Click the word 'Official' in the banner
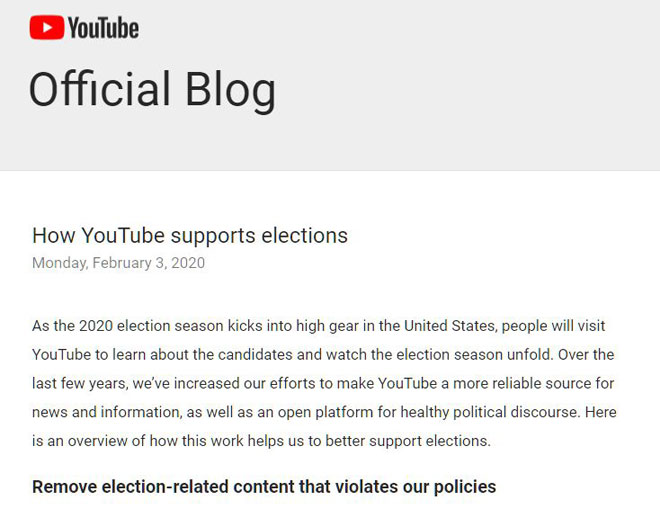This screenshot has height=509, width=660. (100, 89)
